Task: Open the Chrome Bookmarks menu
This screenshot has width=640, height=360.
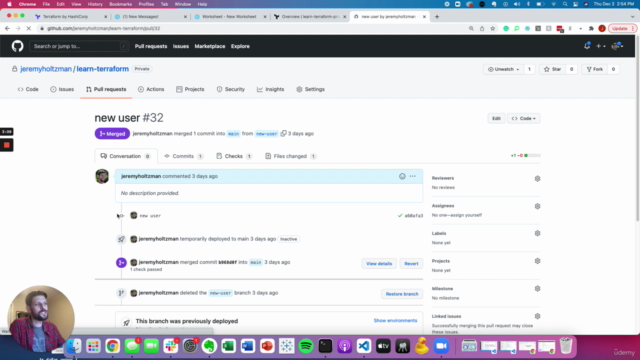Action: pyautogui.click(x=120, y=4)
